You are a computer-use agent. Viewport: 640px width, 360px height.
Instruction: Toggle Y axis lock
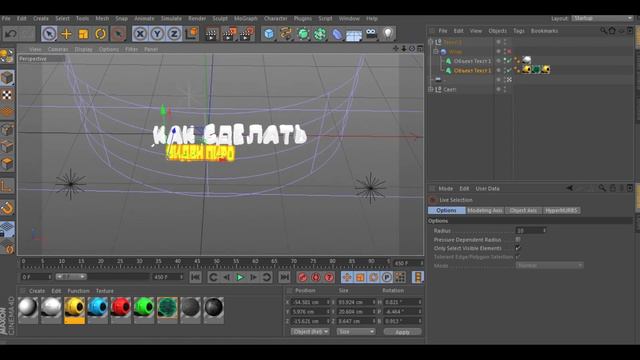(x=157, y=34)
